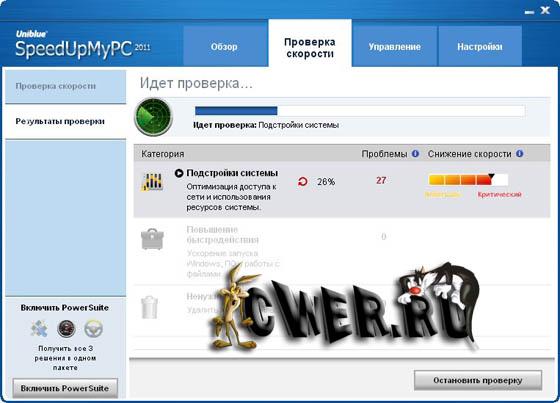Click the red refresh icon beside 26%

click(303, 182)
